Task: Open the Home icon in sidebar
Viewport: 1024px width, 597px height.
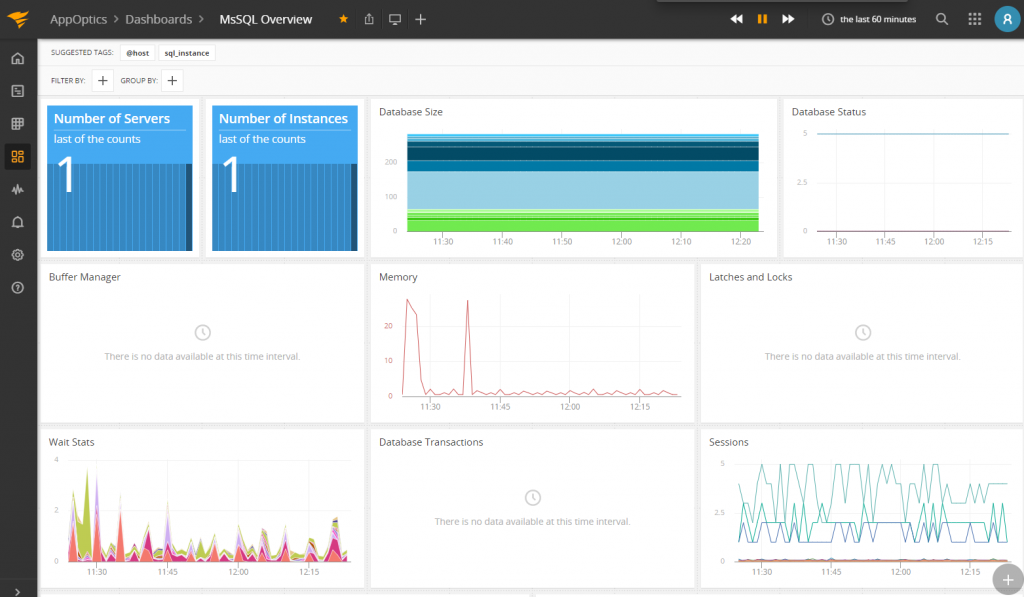Action: pyautogui.click(x=17, y=58)
